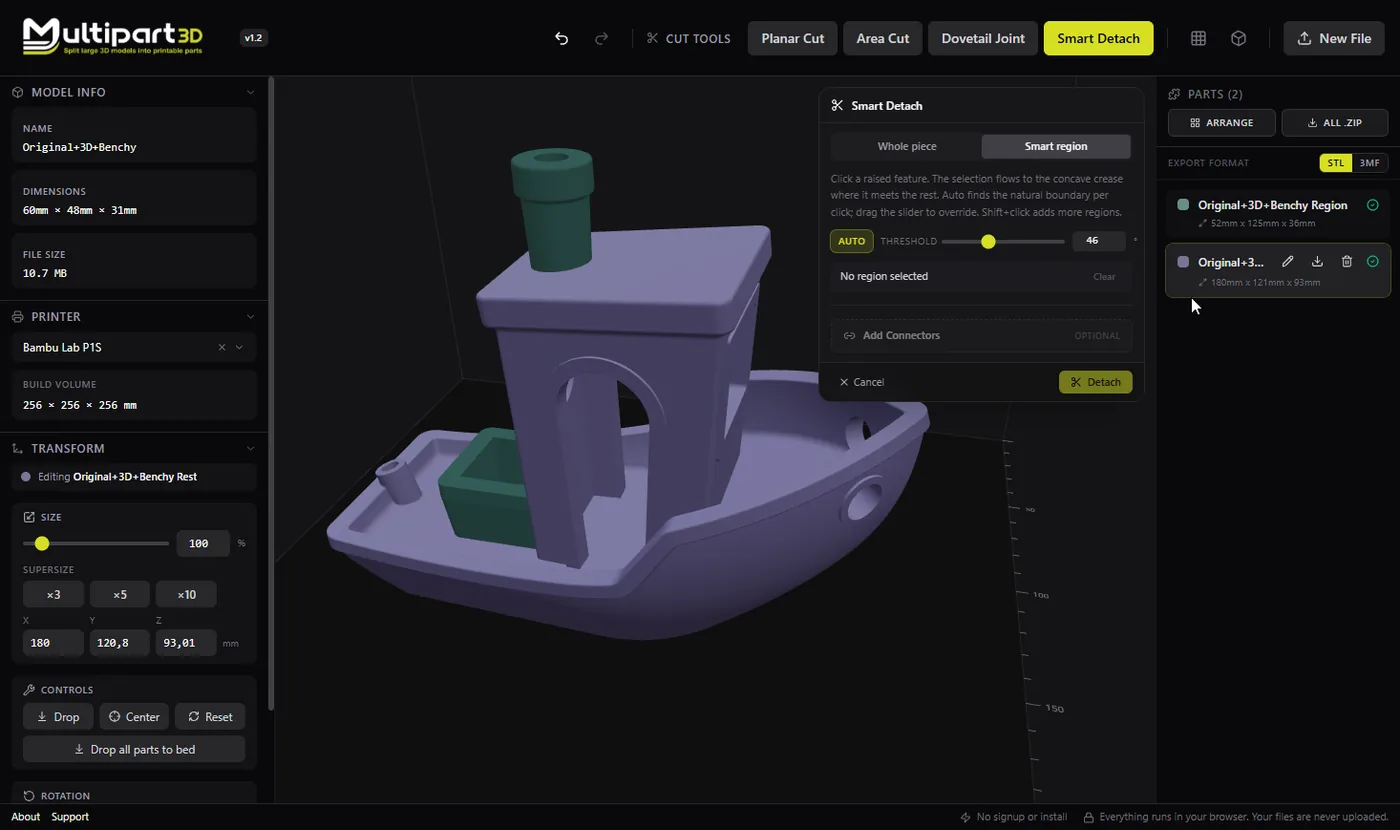Click the New File button
The width and height of the screenshot is (1400, 830).
click(1334, 38)
